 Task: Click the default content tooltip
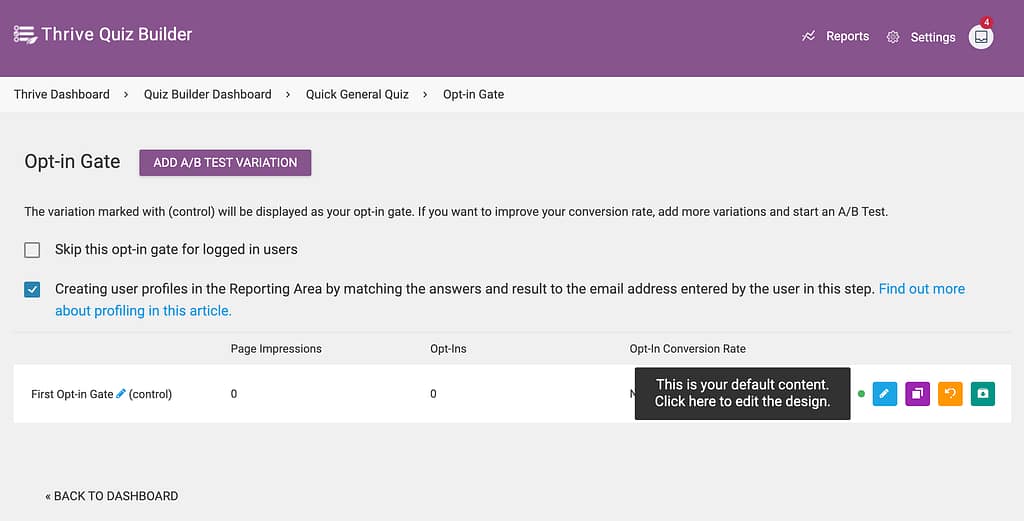743,393
